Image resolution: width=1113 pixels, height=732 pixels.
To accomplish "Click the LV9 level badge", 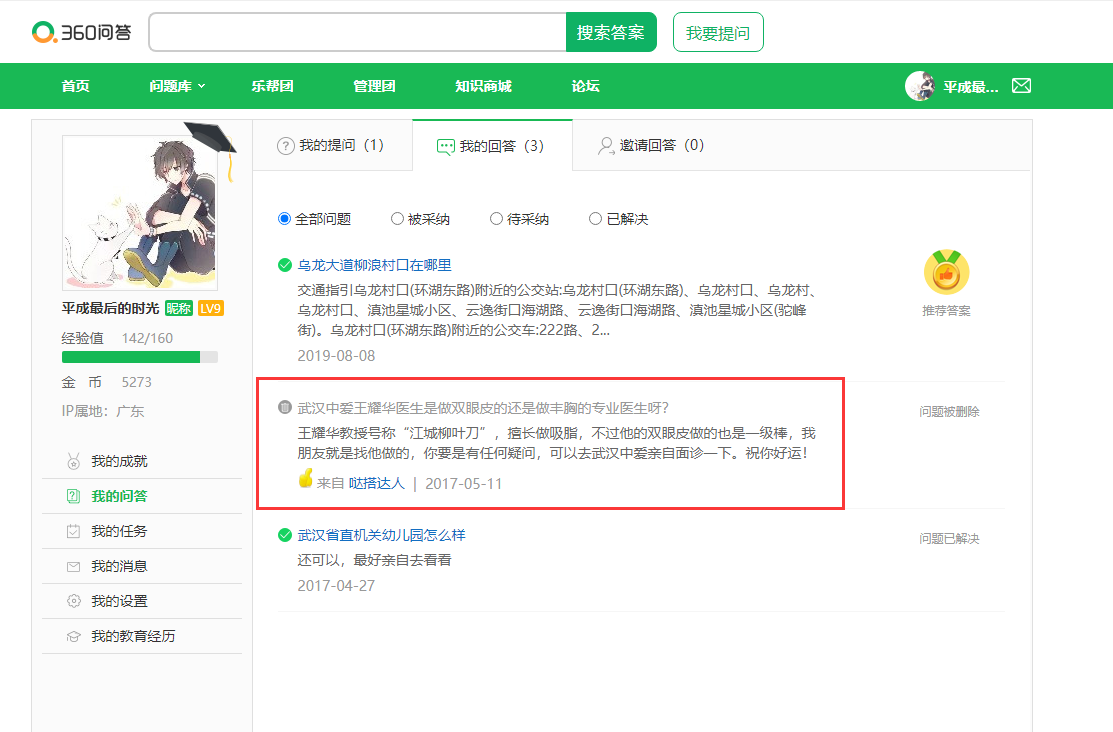I will [210, 308].
